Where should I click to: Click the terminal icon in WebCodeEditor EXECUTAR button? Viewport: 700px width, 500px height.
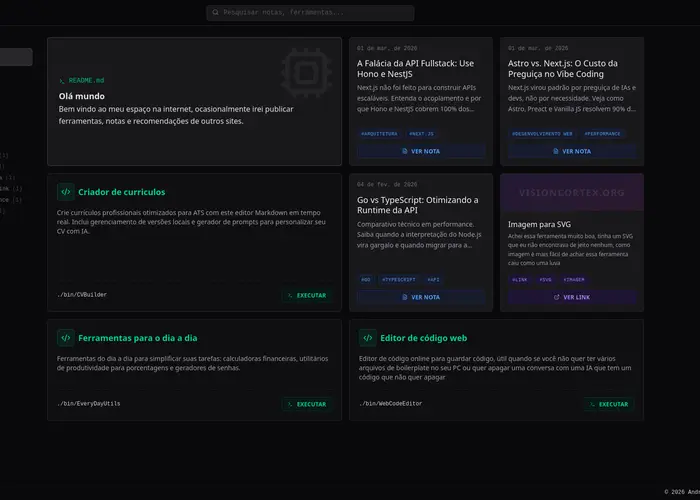coord(592,404)
